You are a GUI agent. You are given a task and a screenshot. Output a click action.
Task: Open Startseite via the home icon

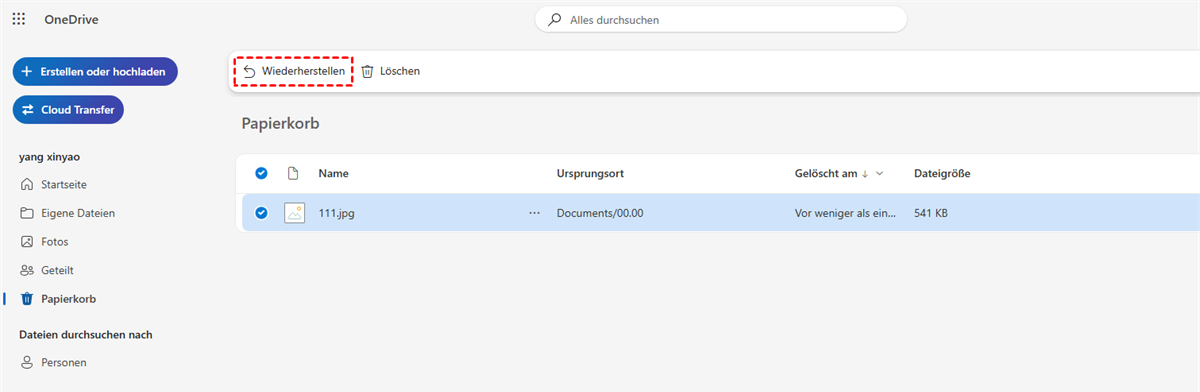pyautogui.click(x=27, y=185)
